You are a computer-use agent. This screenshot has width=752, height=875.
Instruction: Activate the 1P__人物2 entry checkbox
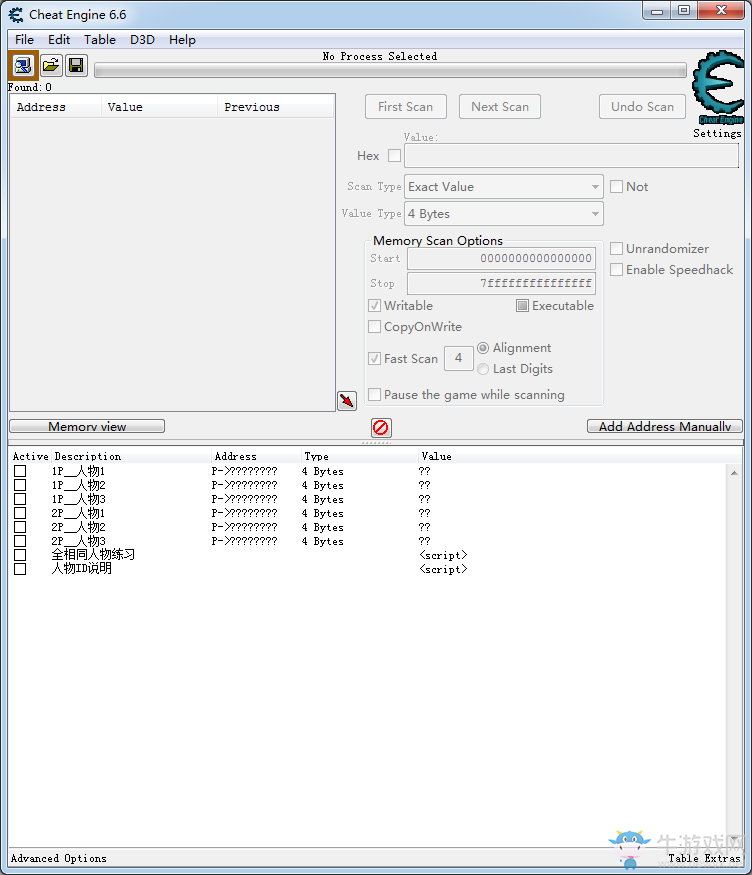[20, 485]
